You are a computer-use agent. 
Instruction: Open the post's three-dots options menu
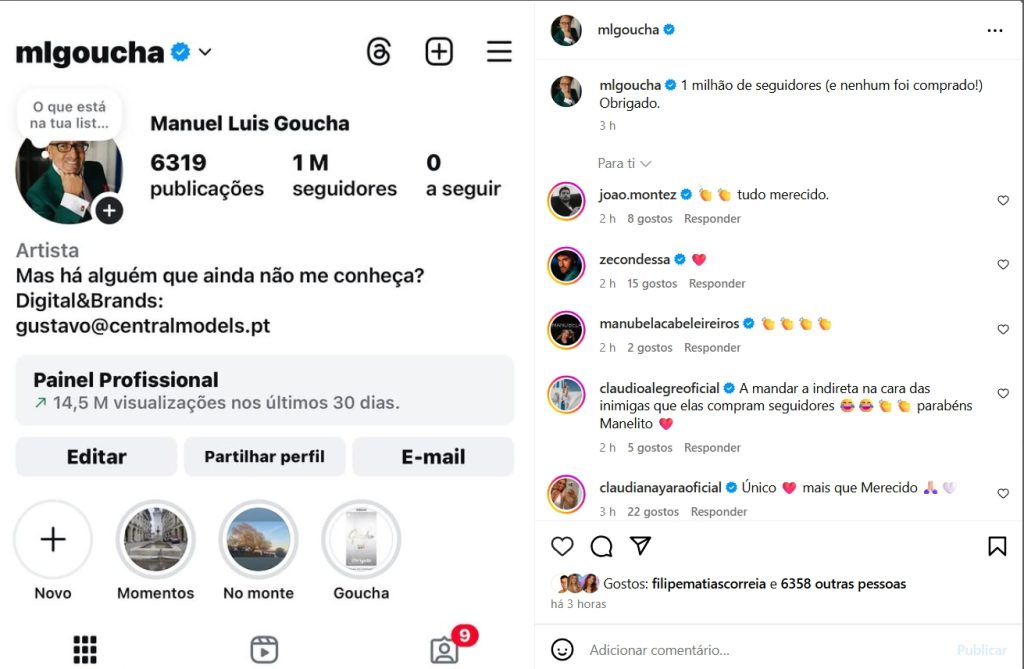[994, 31]
